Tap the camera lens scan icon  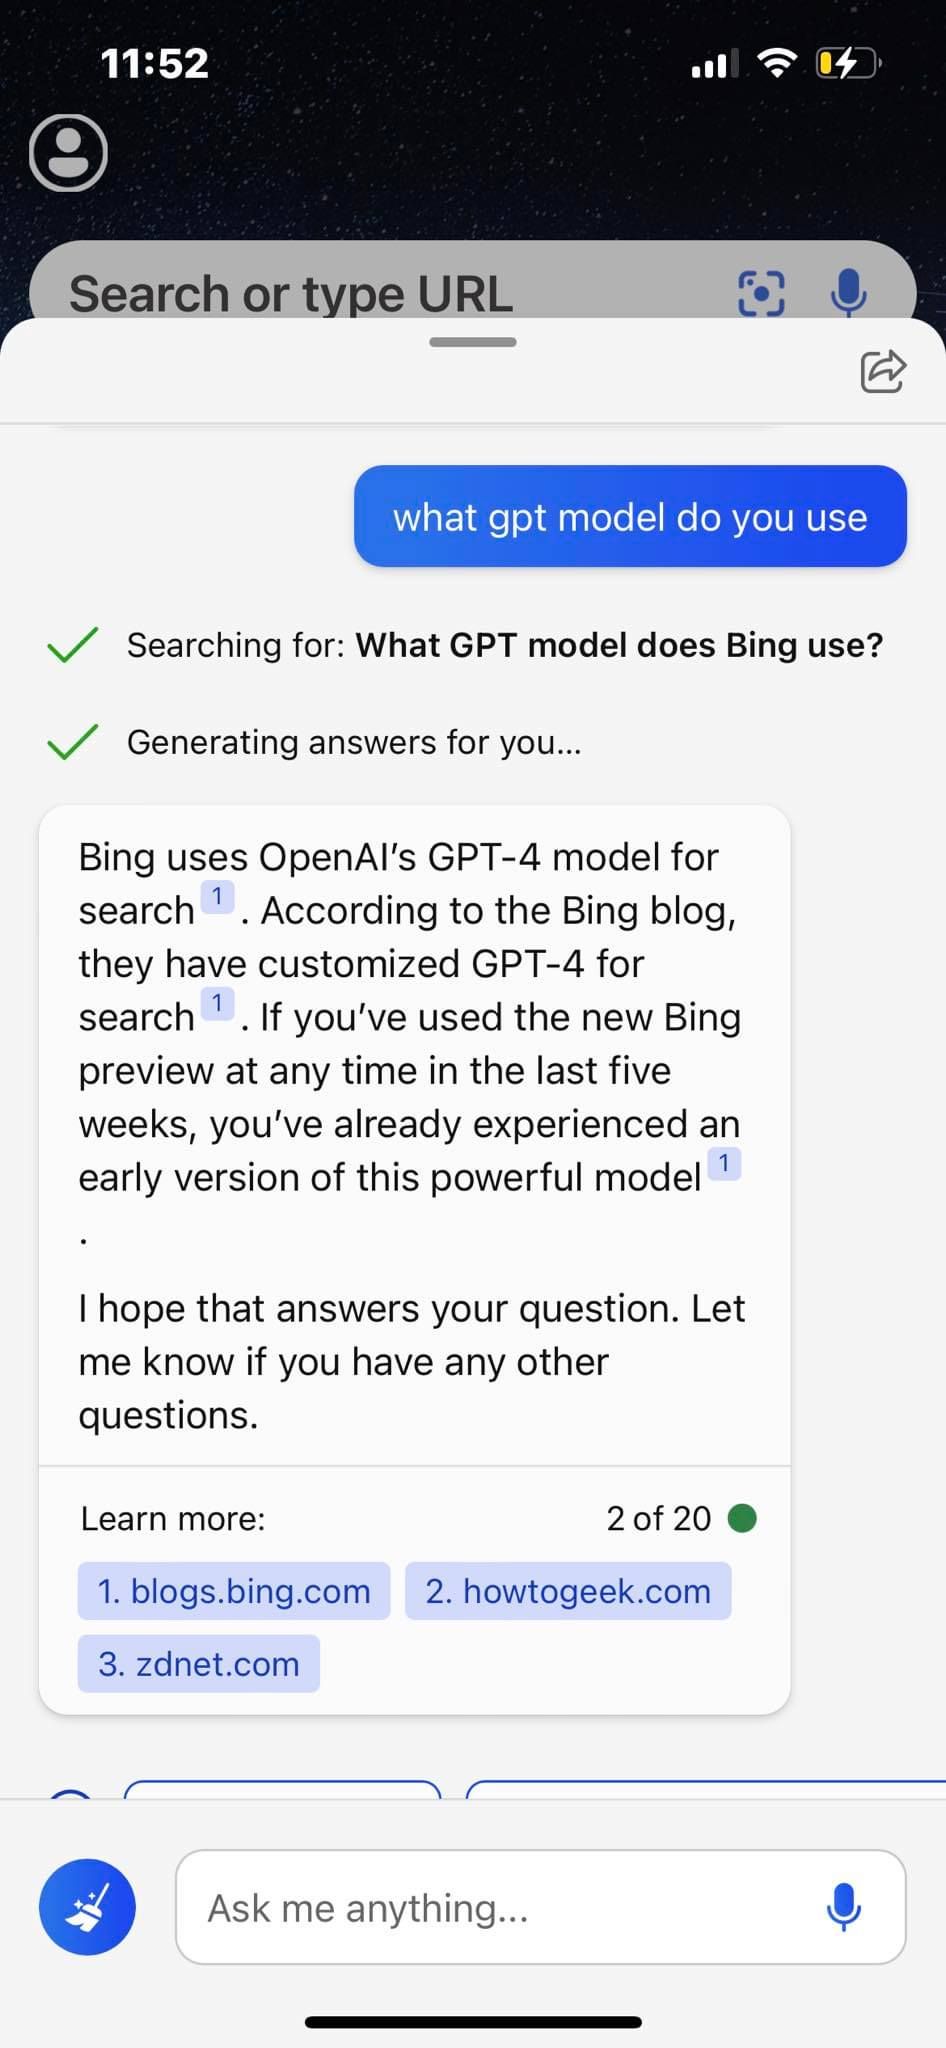(761, 292)
